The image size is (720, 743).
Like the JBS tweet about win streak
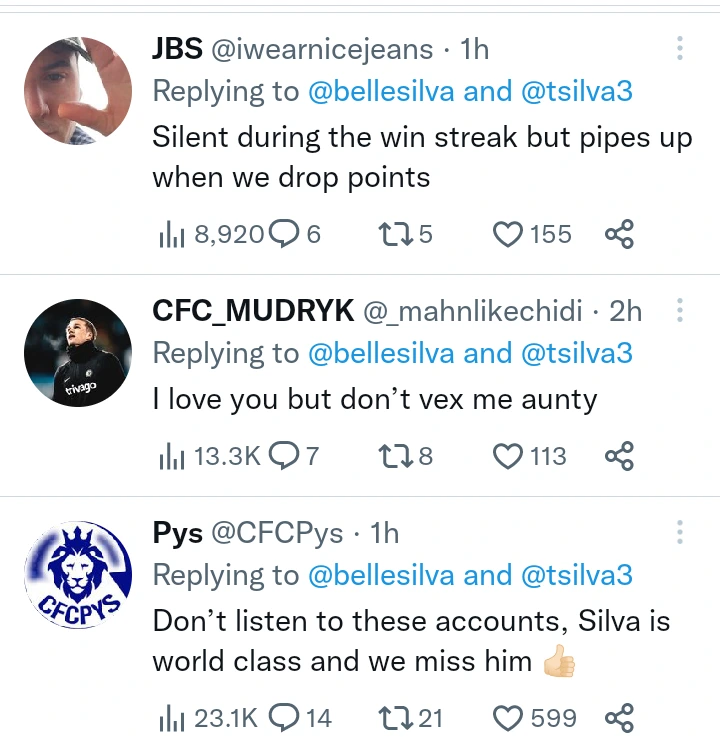[x=510, y=235]
